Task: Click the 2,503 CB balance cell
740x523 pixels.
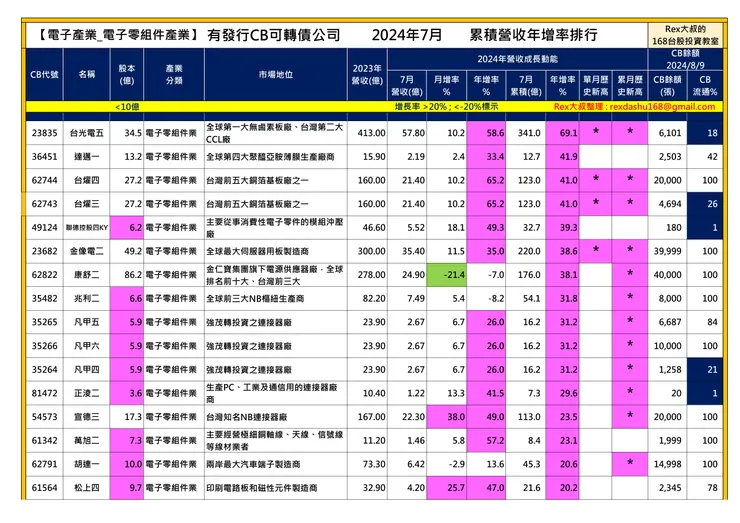Action: click(667, 157)
